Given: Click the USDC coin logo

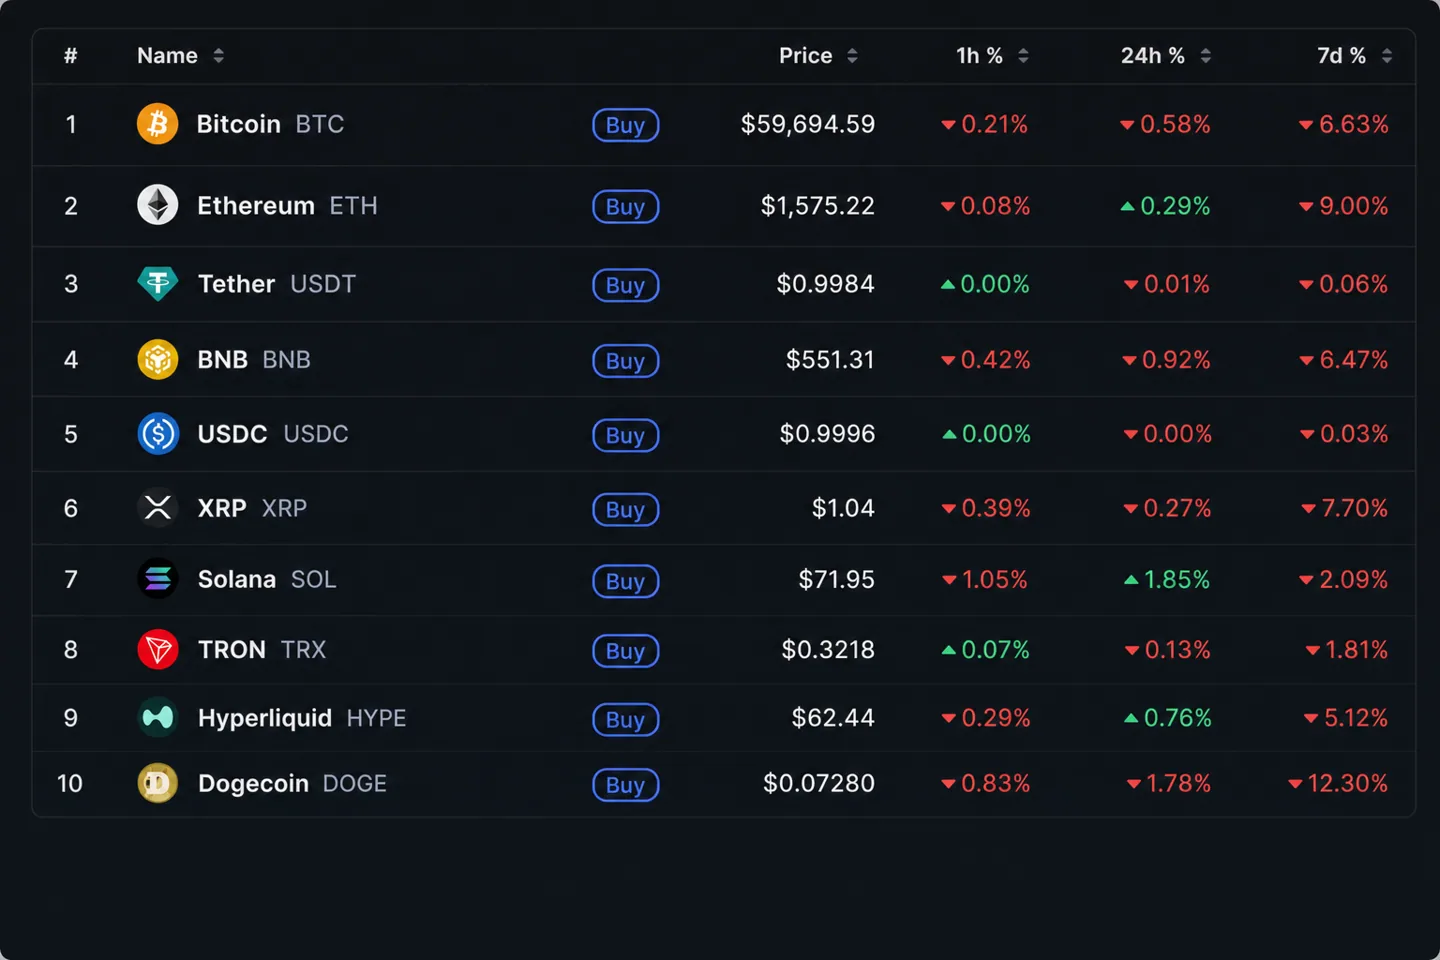Looking at the screenshot, I should [x=157, y=434].
